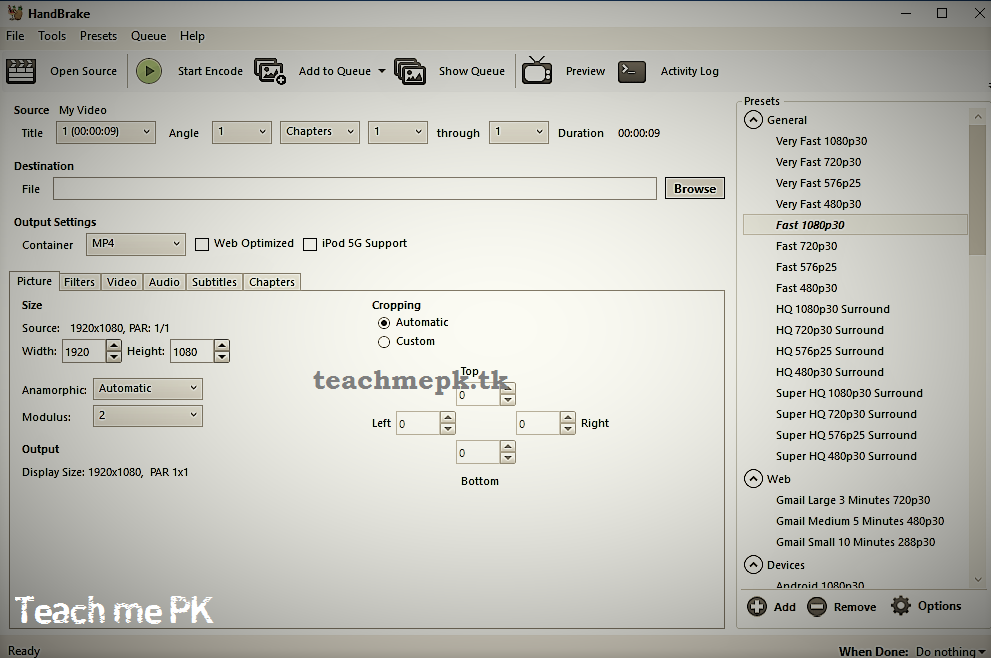Open the Queue menu

tap(149, 36)
